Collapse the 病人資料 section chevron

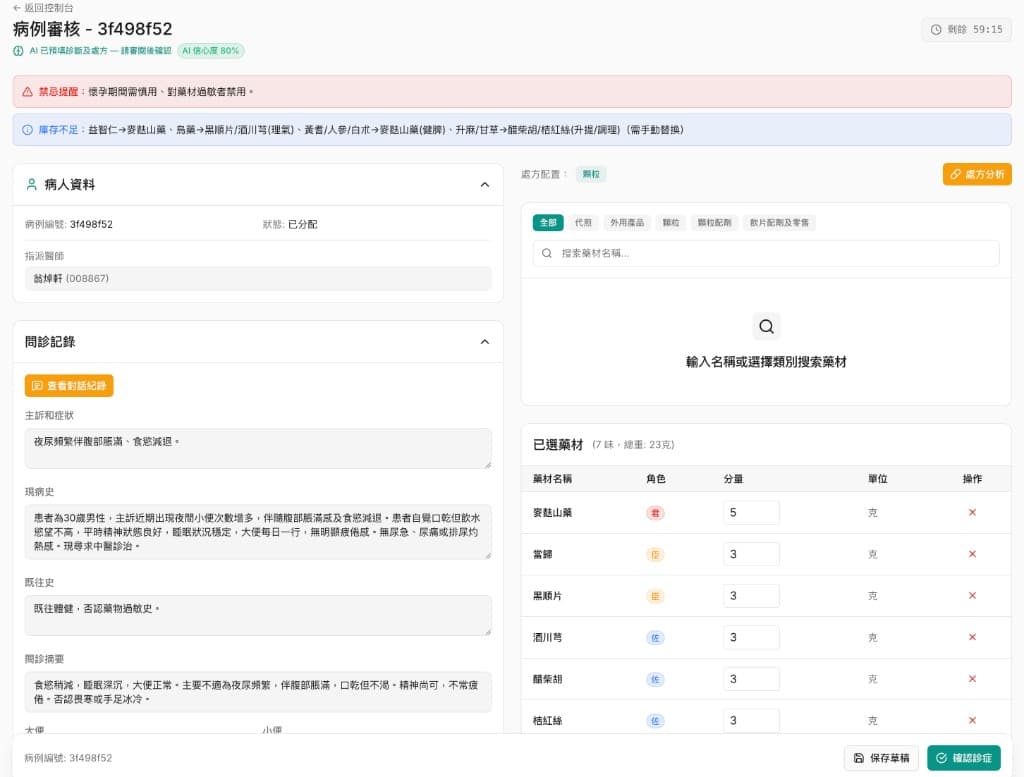[x=485, y=185]
